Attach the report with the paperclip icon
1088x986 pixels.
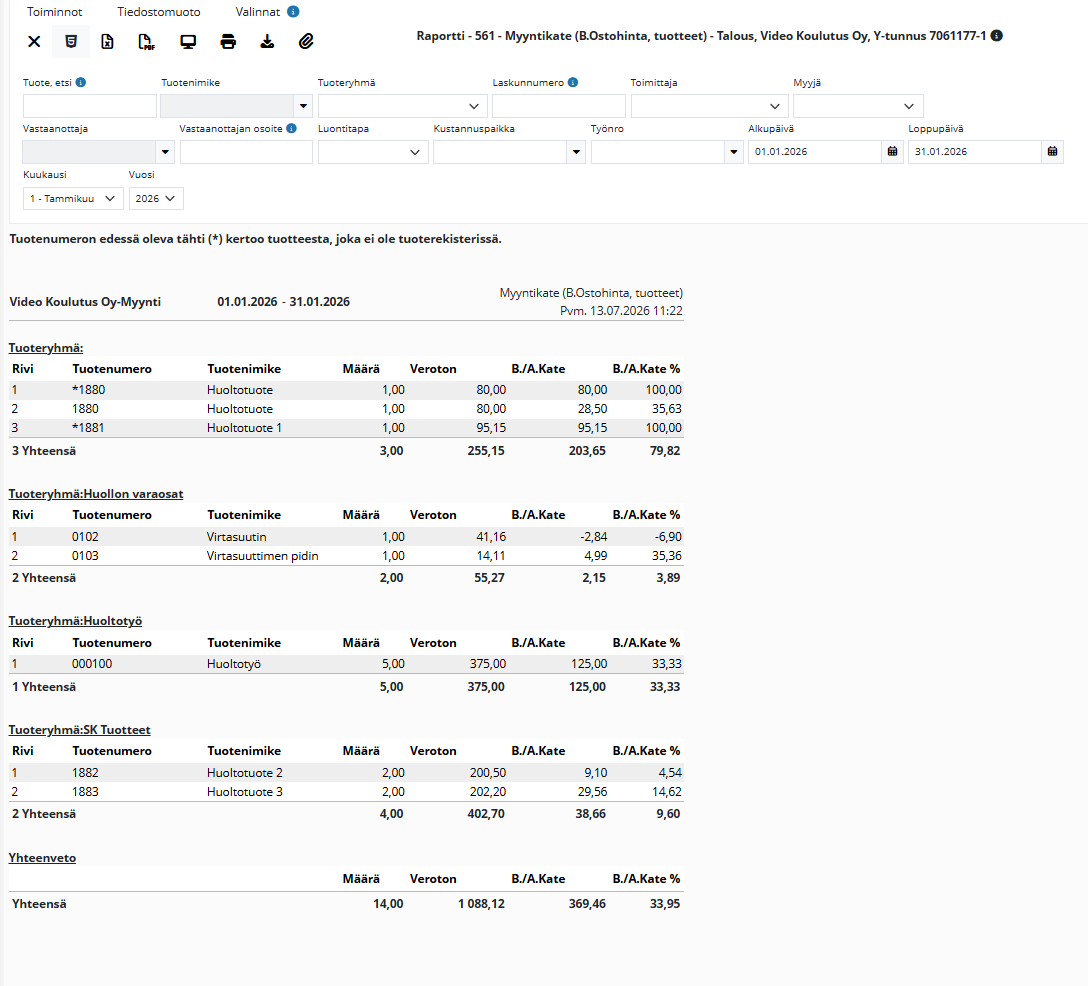tap(306, 42)
